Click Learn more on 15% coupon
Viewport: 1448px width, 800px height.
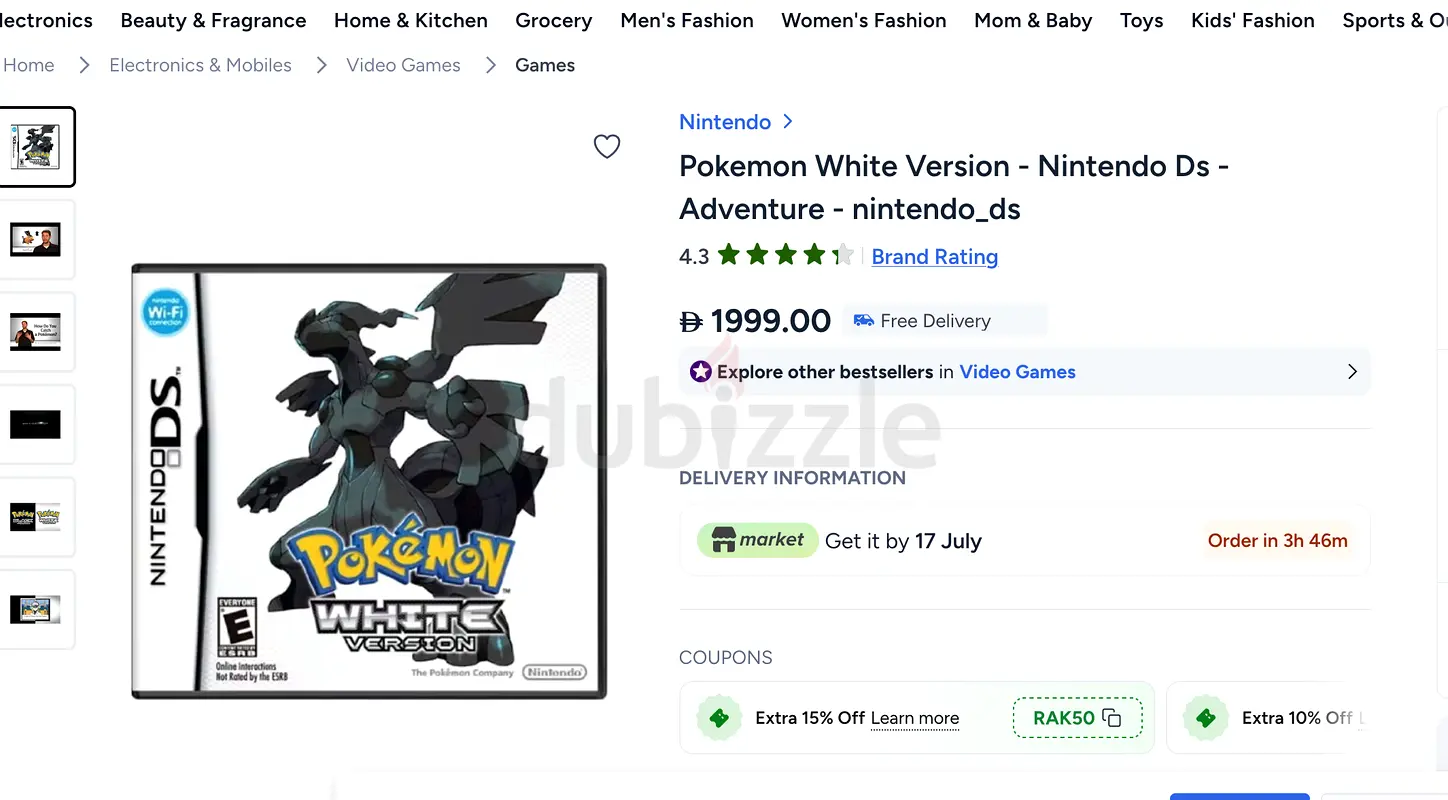(x=915, y=718)
